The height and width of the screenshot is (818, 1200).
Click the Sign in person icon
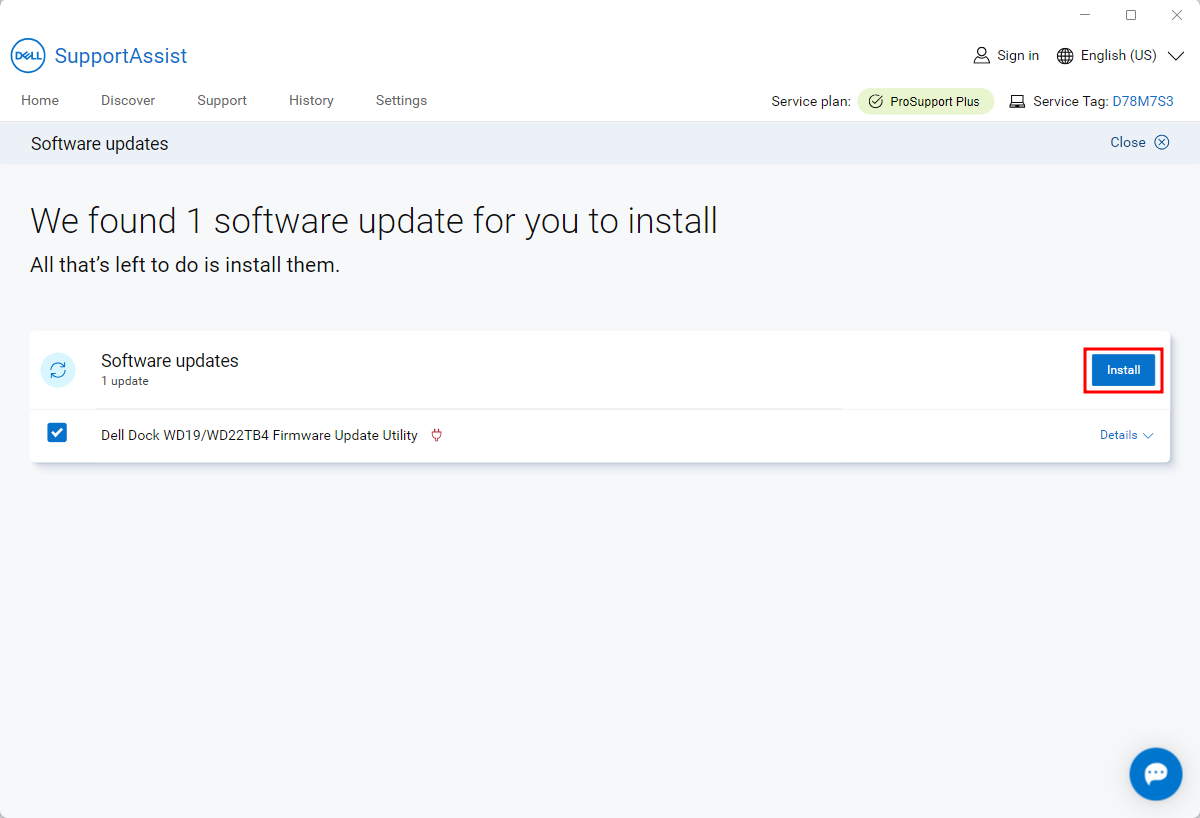tap(982, 55)
